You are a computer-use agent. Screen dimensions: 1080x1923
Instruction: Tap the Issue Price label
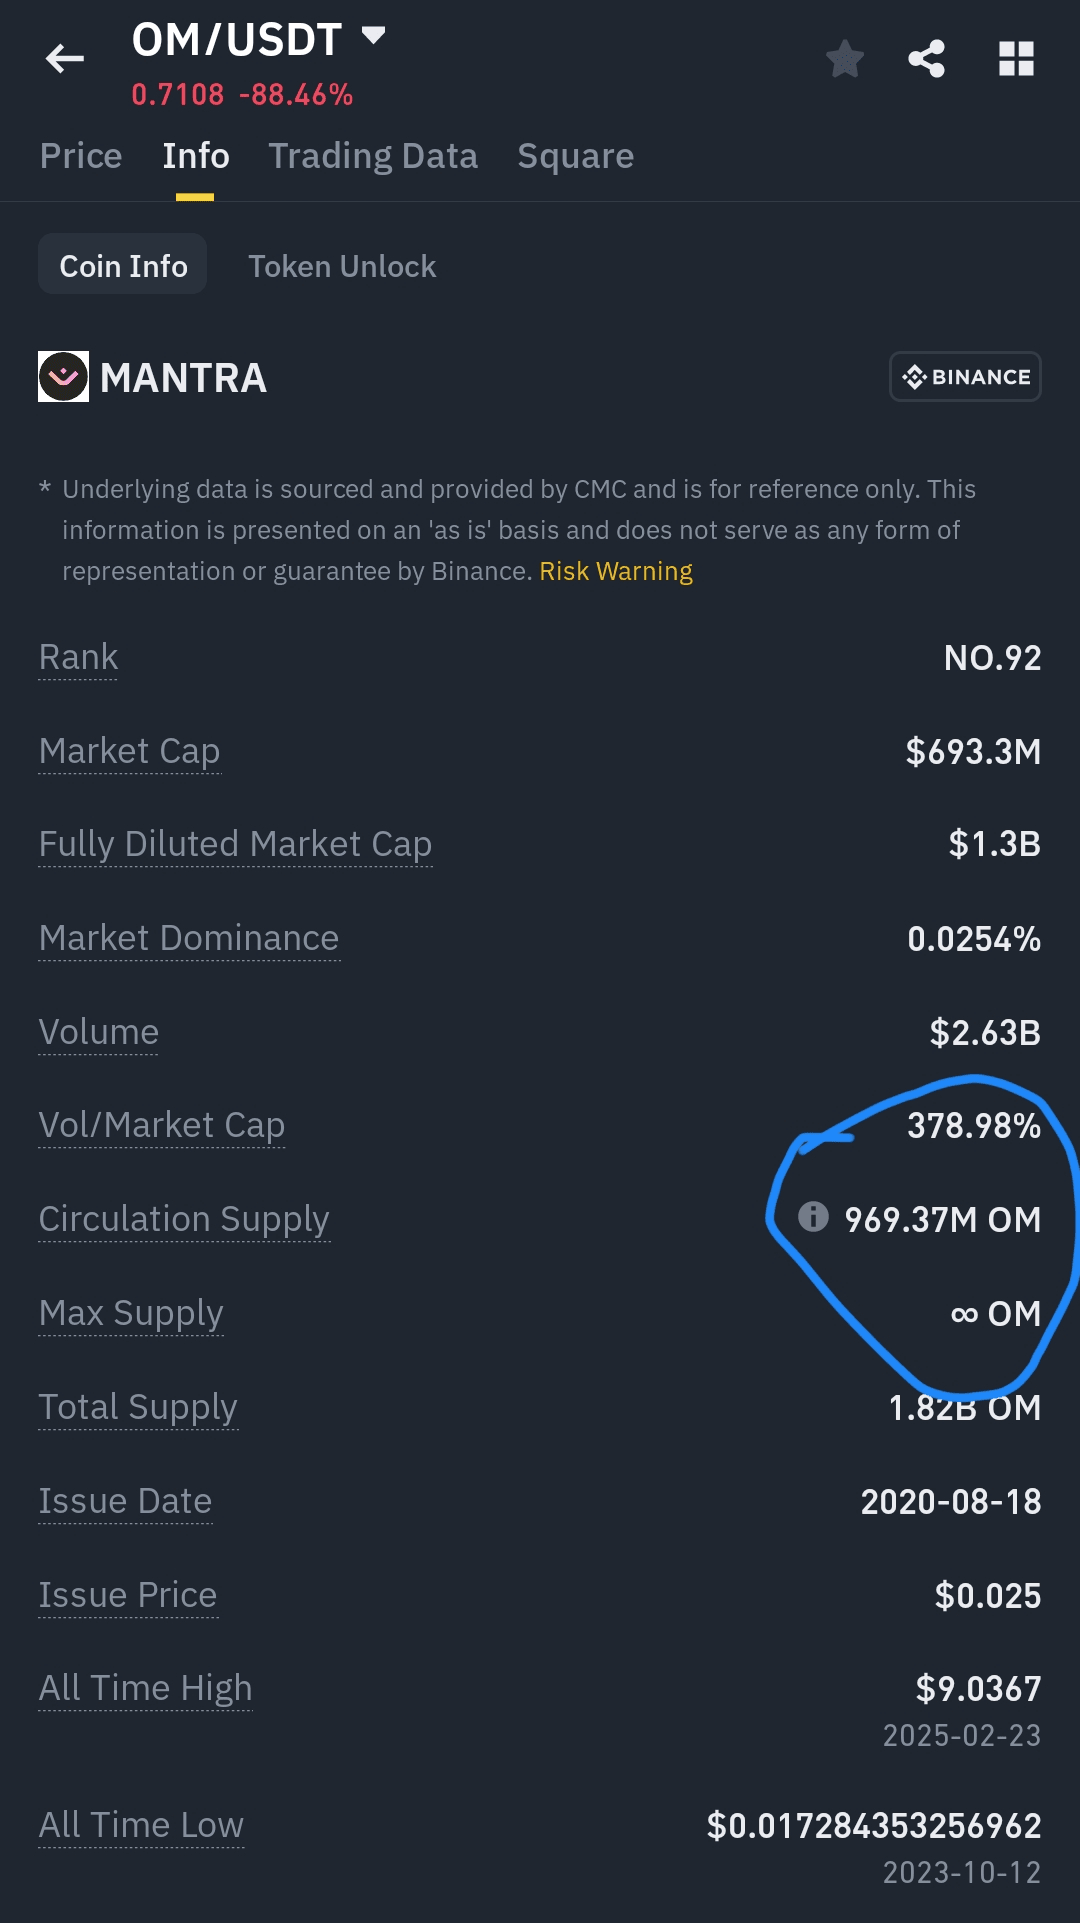tap(128, 1595)
